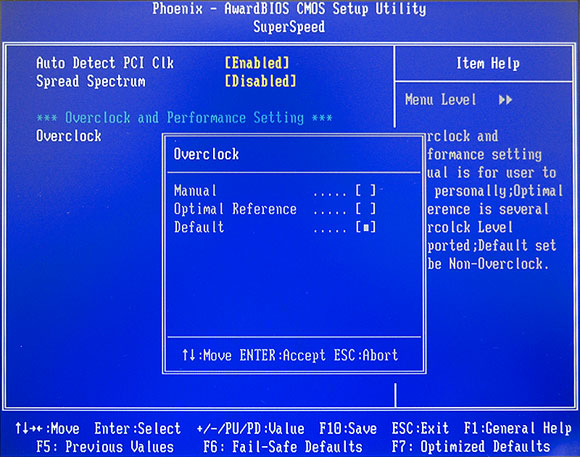580x457 pixels.
Task: Click the Menu Level double-arrow icon
Action: pyautogui.click(x=505, y=100)
